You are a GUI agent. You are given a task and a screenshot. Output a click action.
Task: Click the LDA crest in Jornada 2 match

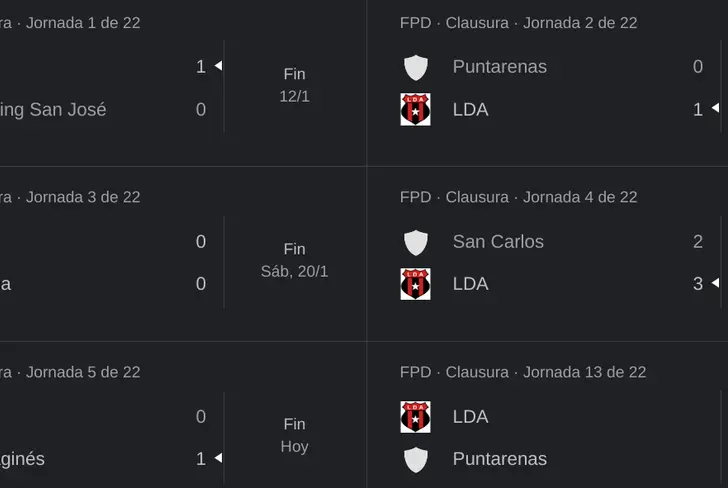click(415, 109)
